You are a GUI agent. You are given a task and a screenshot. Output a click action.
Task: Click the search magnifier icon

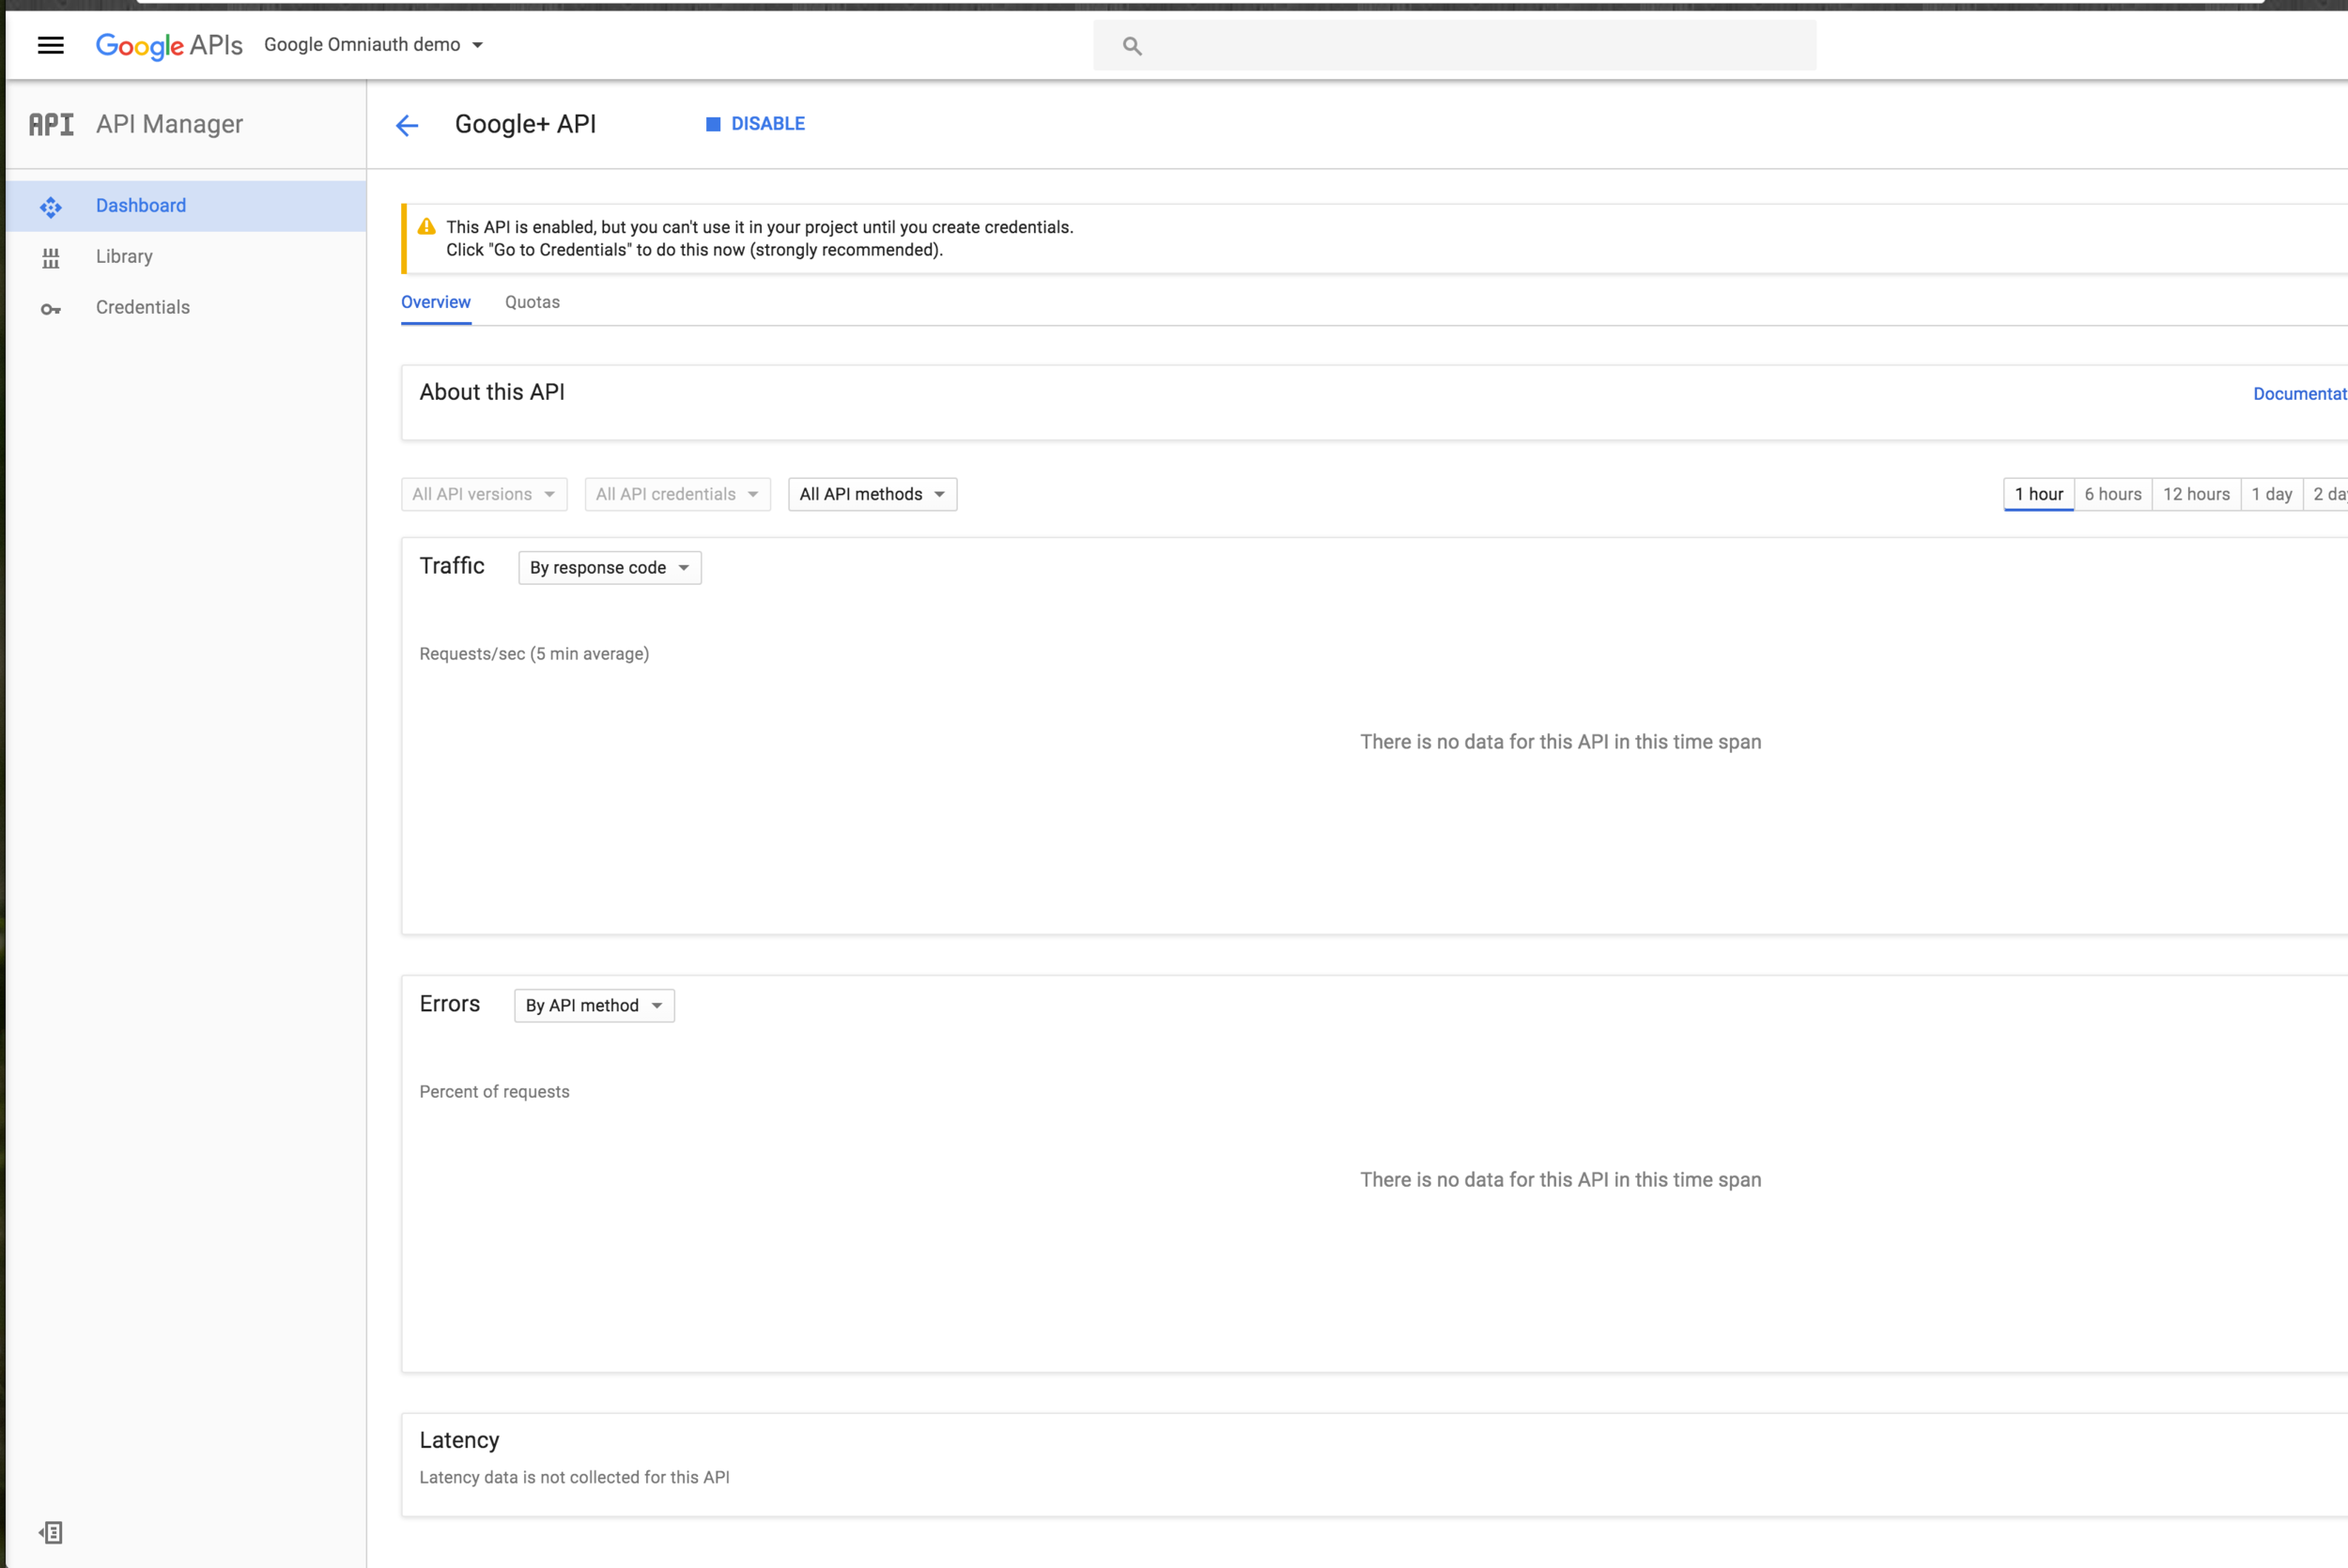[x=1132, y=46]
